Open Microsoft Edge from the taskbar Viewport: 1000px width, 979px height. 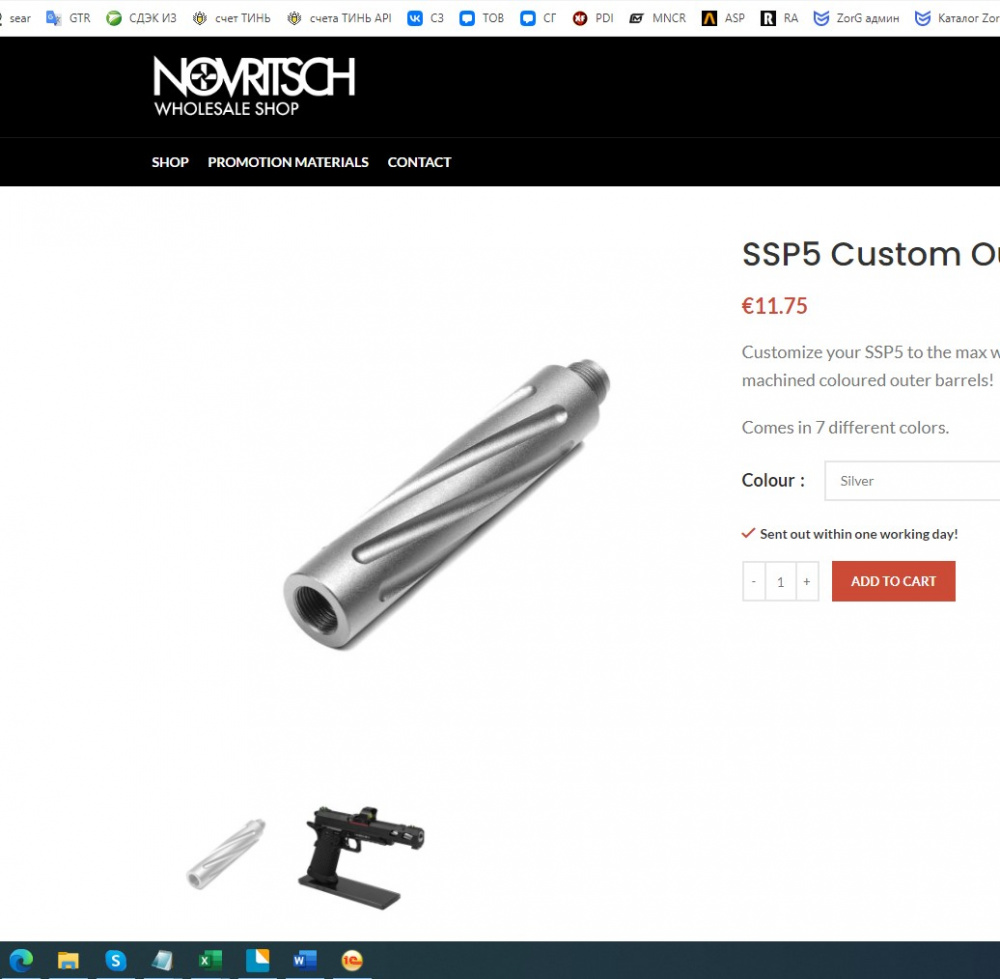21,960
